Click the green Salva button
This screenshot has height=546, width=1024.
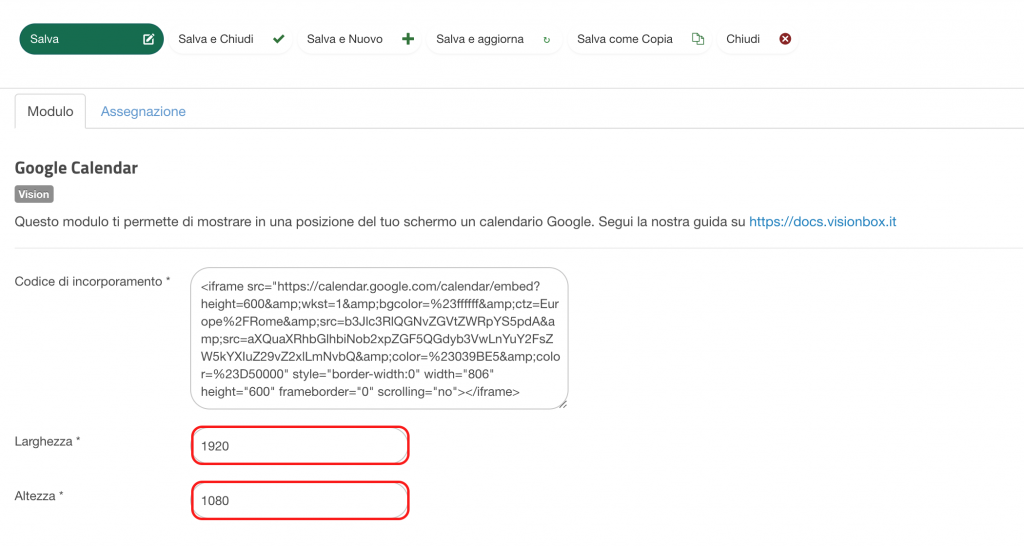91,39
